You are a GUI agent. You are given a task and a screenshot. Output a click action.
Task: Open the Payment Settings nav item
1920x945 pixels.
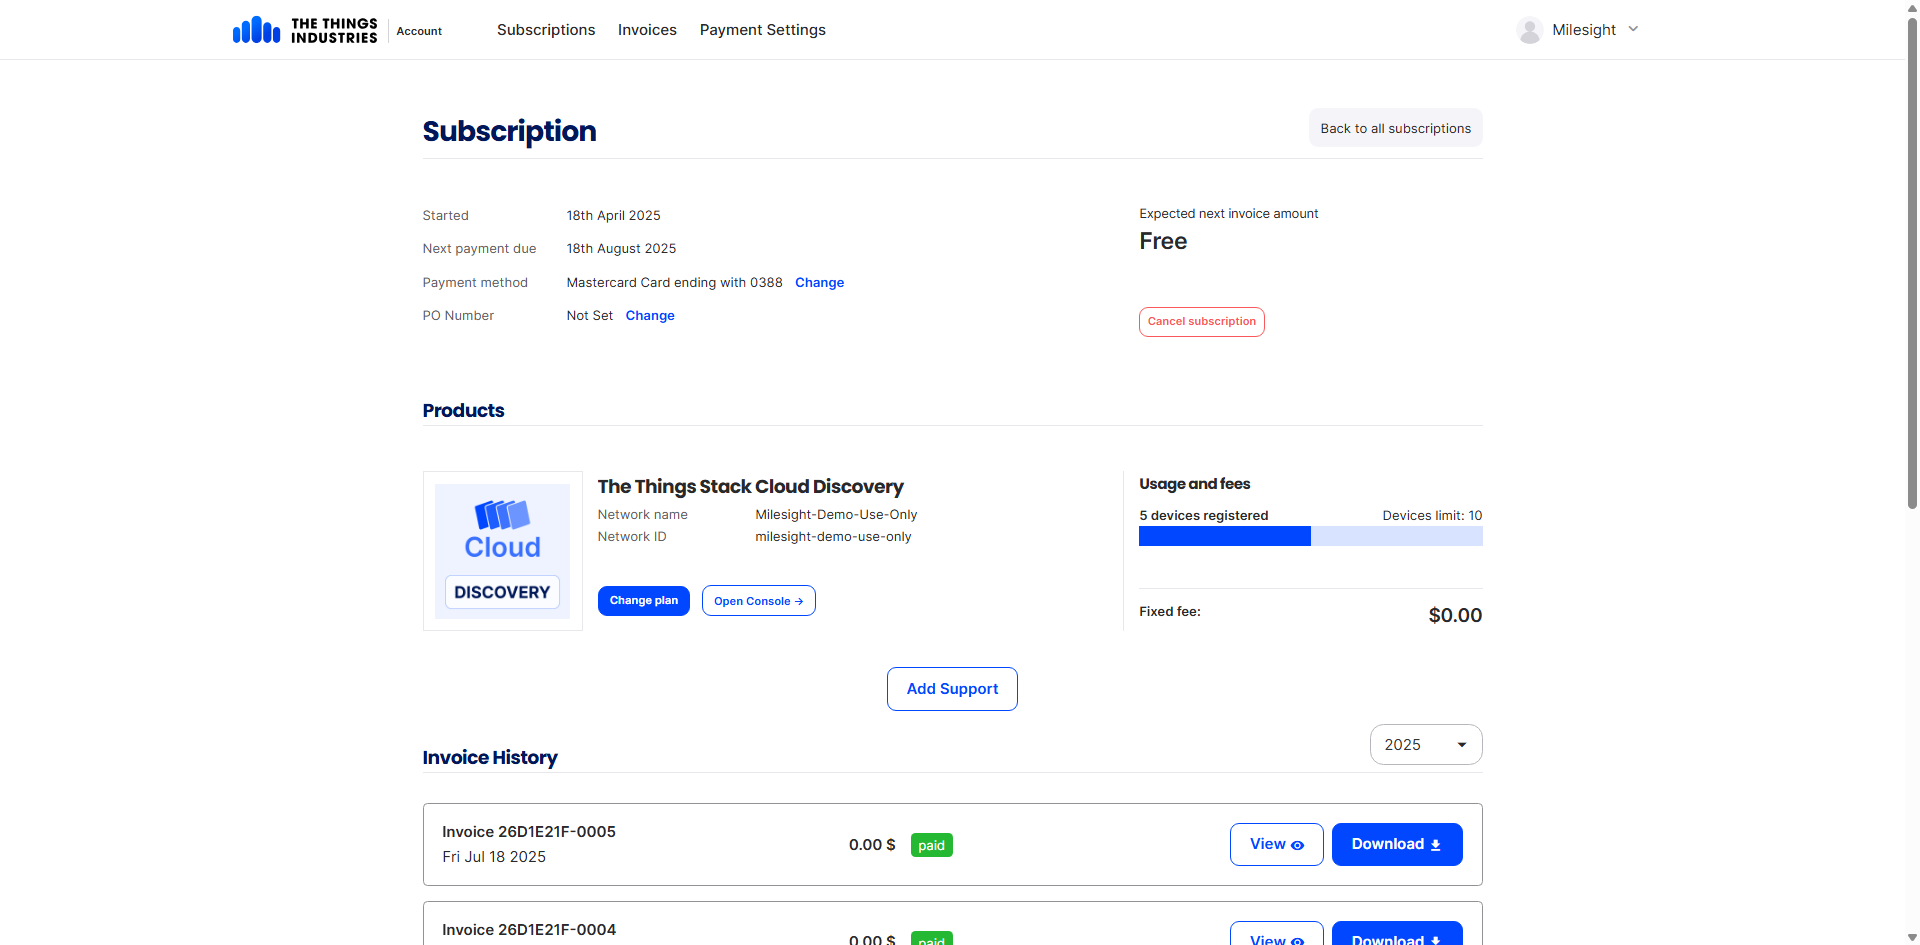[x=763, y=30]
